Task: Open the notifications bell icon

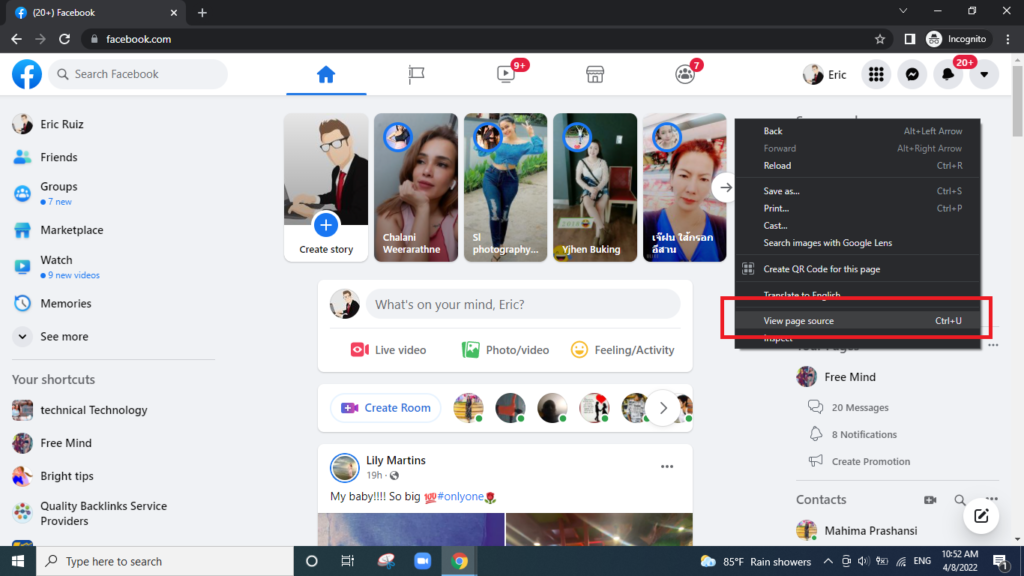Action: (x=947, y=75)
